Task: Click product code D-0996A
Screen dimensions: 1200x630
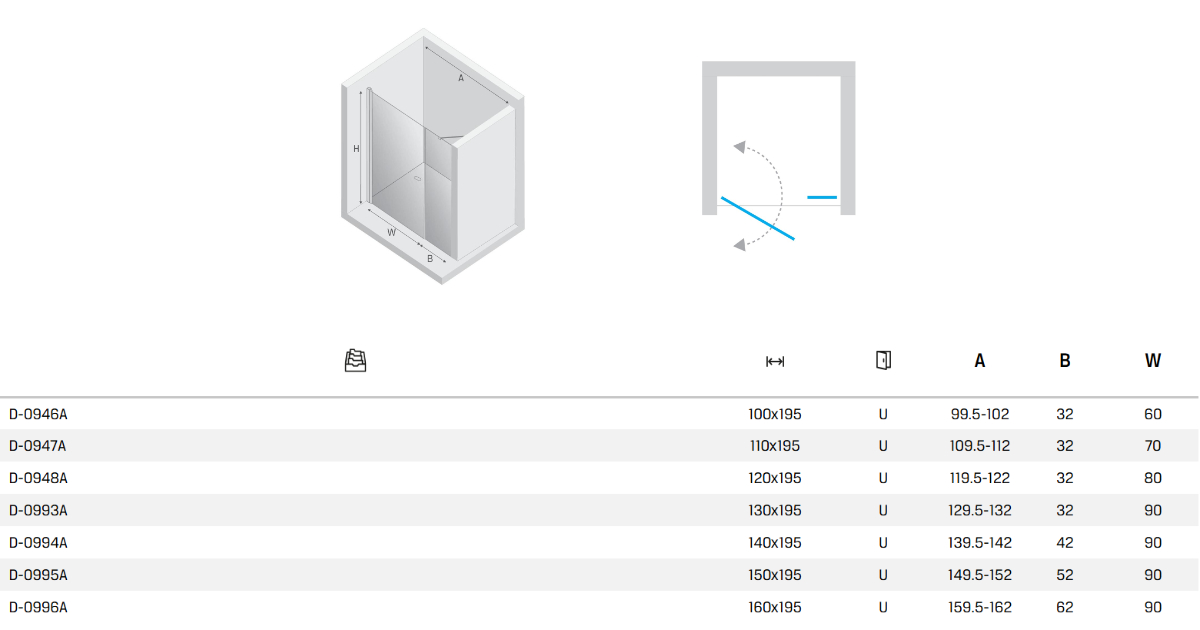Action: point(38,607)
